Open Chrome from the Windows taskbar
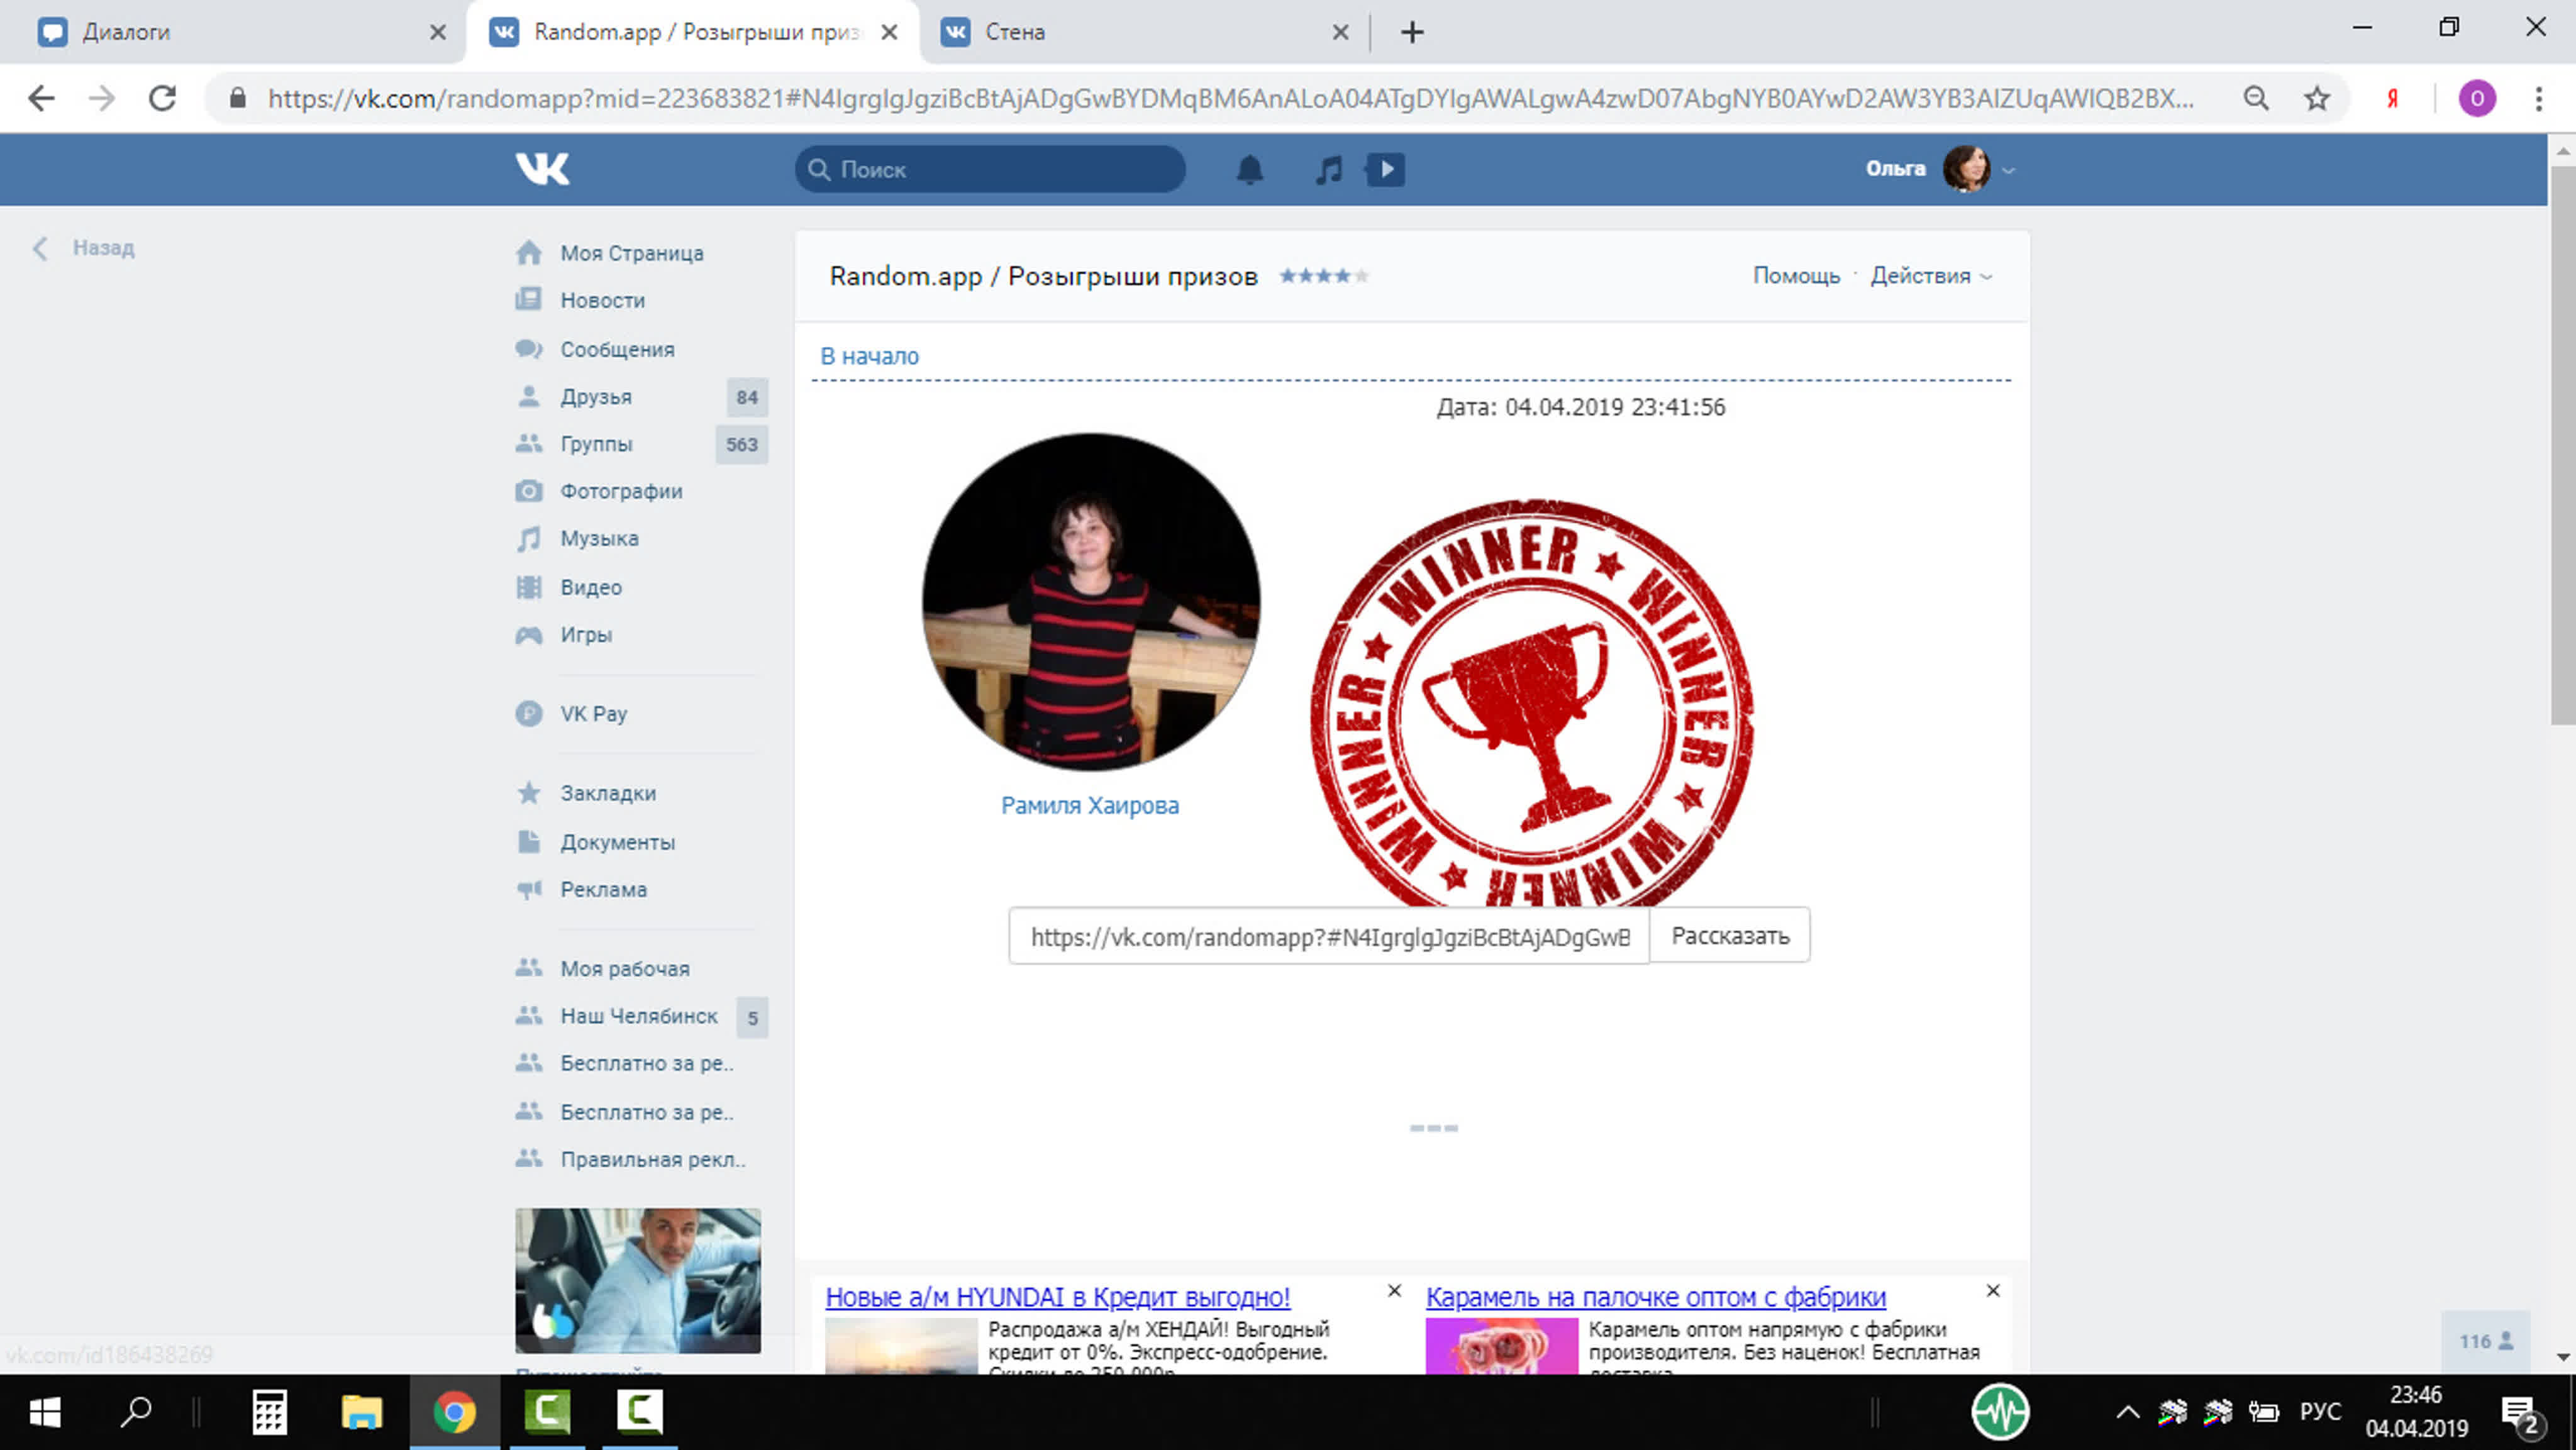 tap(454, 1412)
